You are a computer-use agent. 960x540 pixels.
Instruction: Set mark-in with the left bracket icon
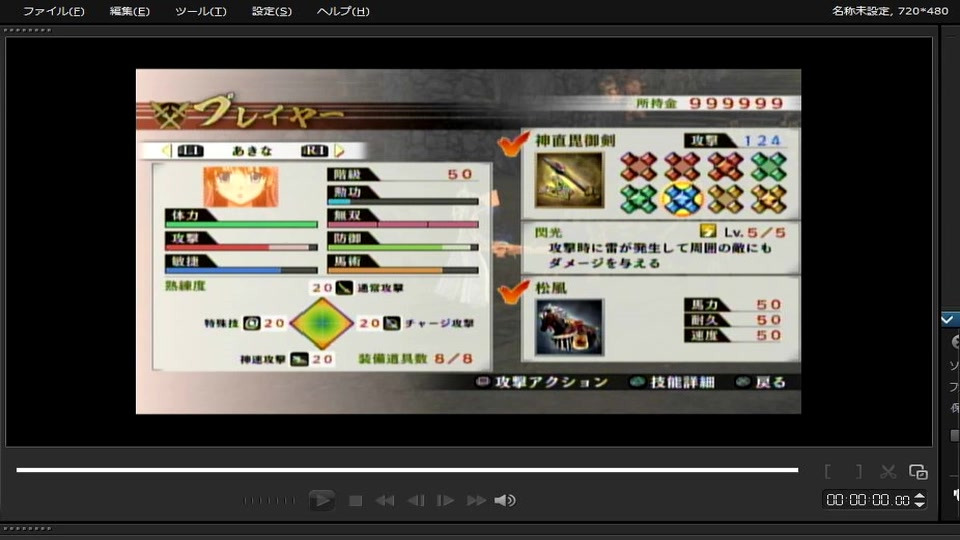[x=828, y=471]
